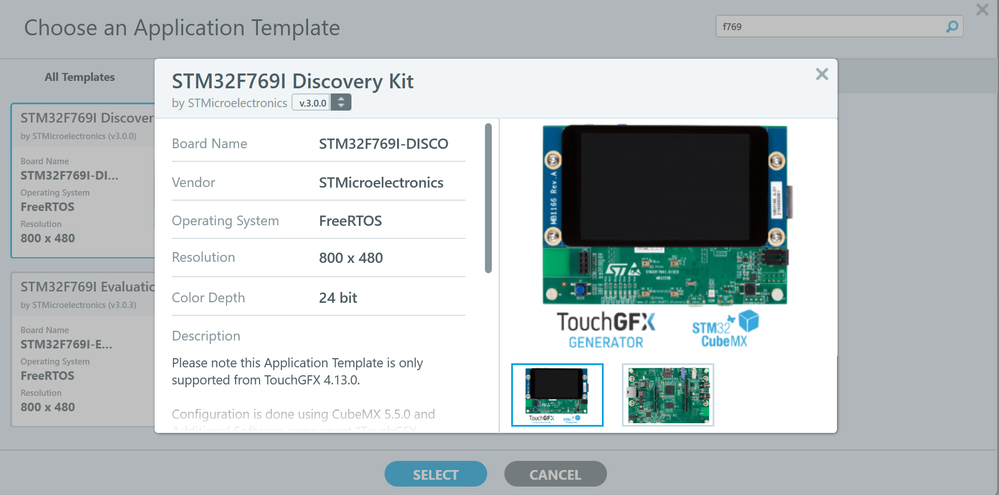Close the STM32F769I Discovery Kit detail popup
The image size is (999, 495).
(x=822, y=75)
